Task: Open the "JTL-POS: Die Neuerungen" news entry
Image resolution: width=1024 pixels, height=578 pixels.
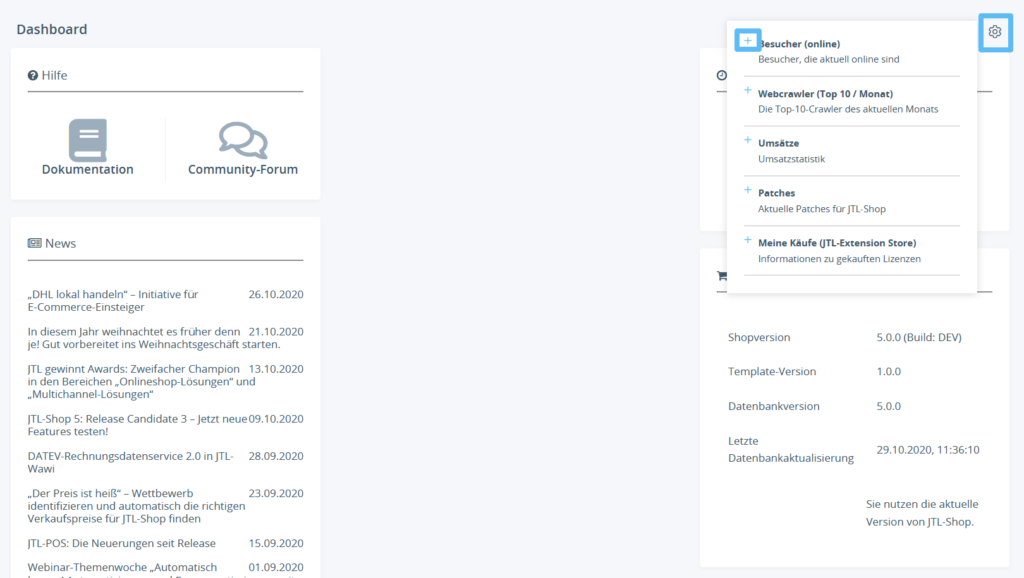Action: tap(121, 544)
